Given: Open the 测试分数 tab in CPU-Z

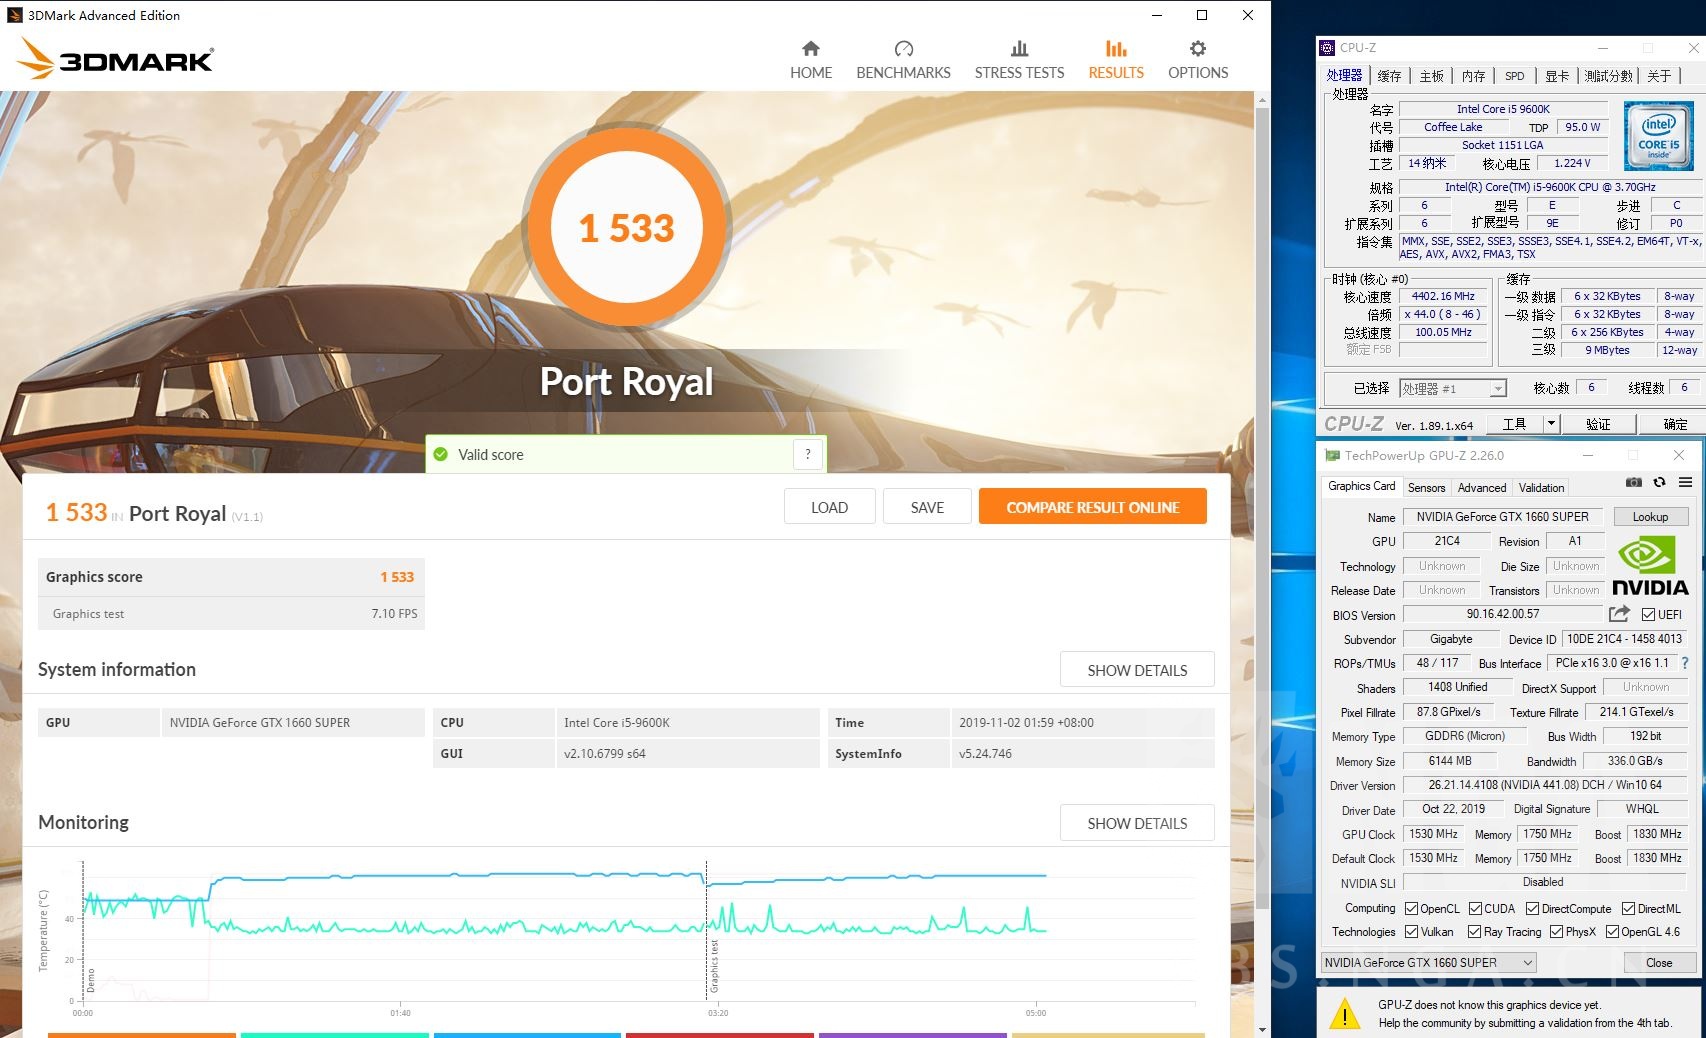Looking at the screenshot, I should pyautogui.click(x=1609, y=76).
